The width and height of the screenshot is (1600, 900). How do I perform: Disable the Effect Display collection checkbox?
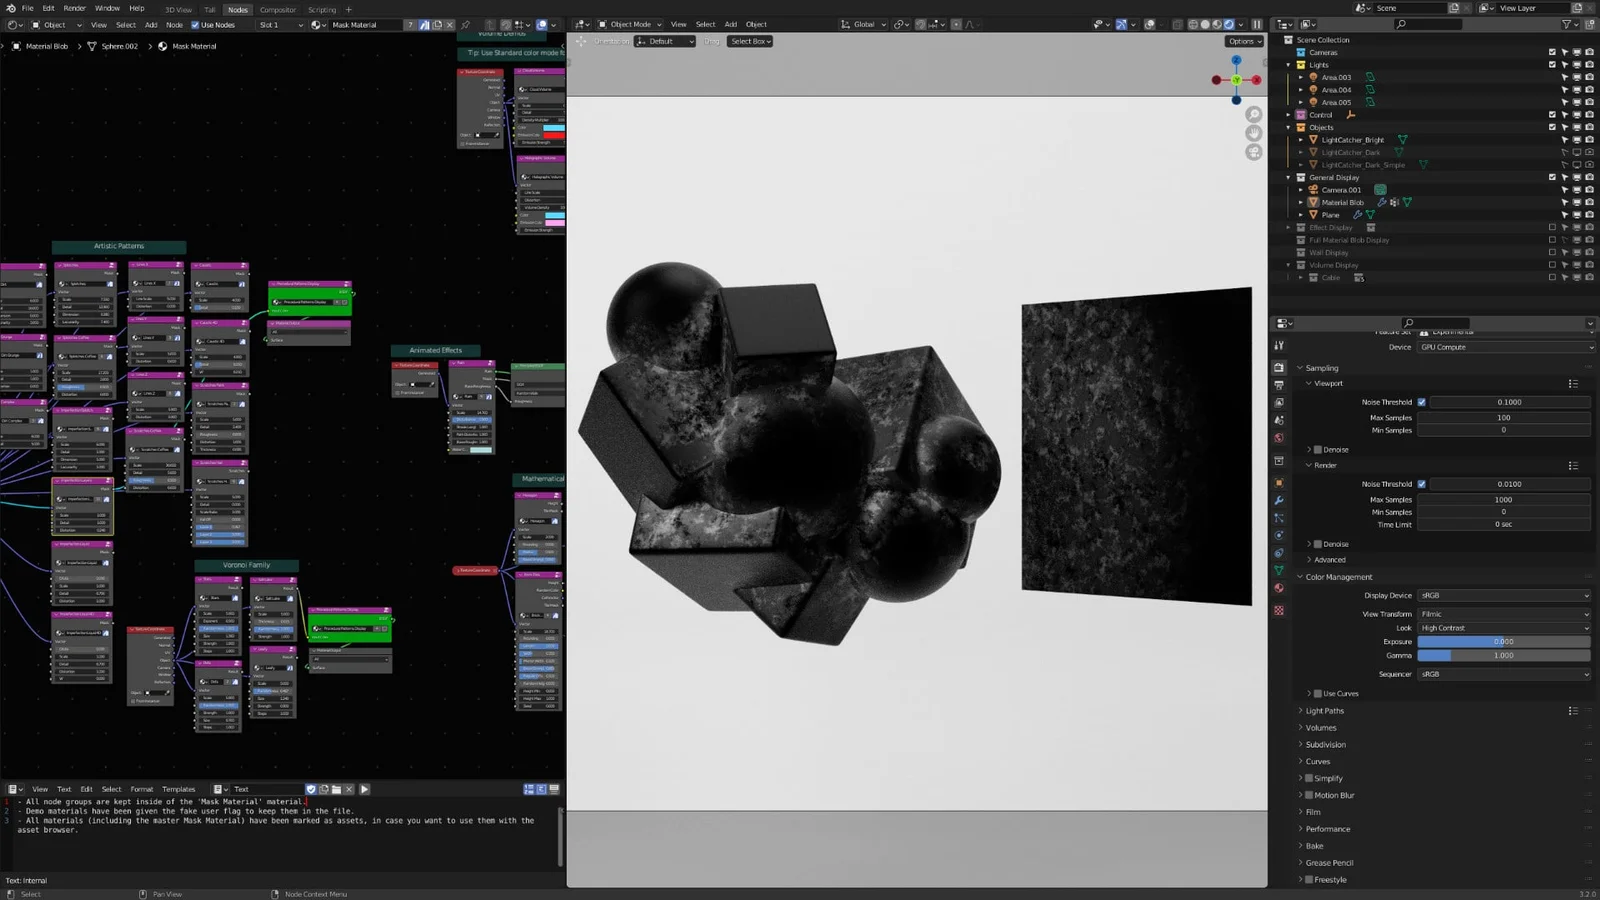point(1551,227)
